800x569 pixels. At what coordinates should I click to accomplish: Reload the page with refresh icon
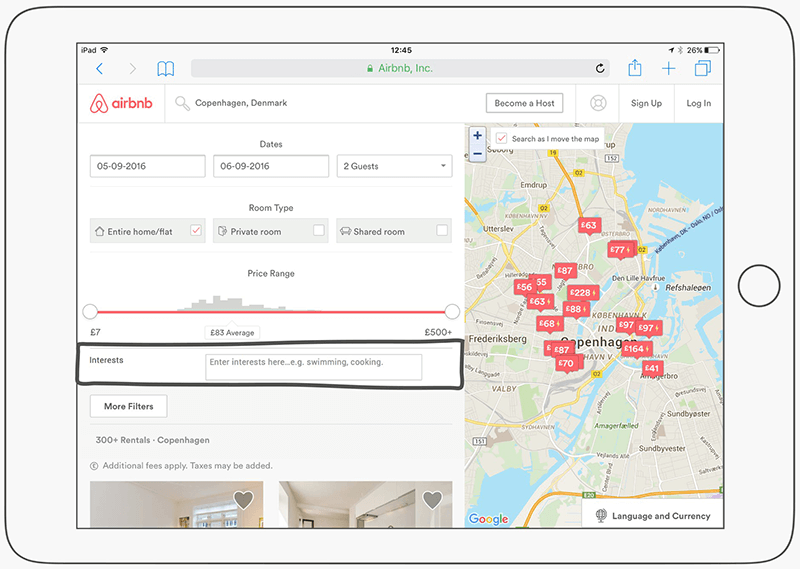[x=600, y=68]
